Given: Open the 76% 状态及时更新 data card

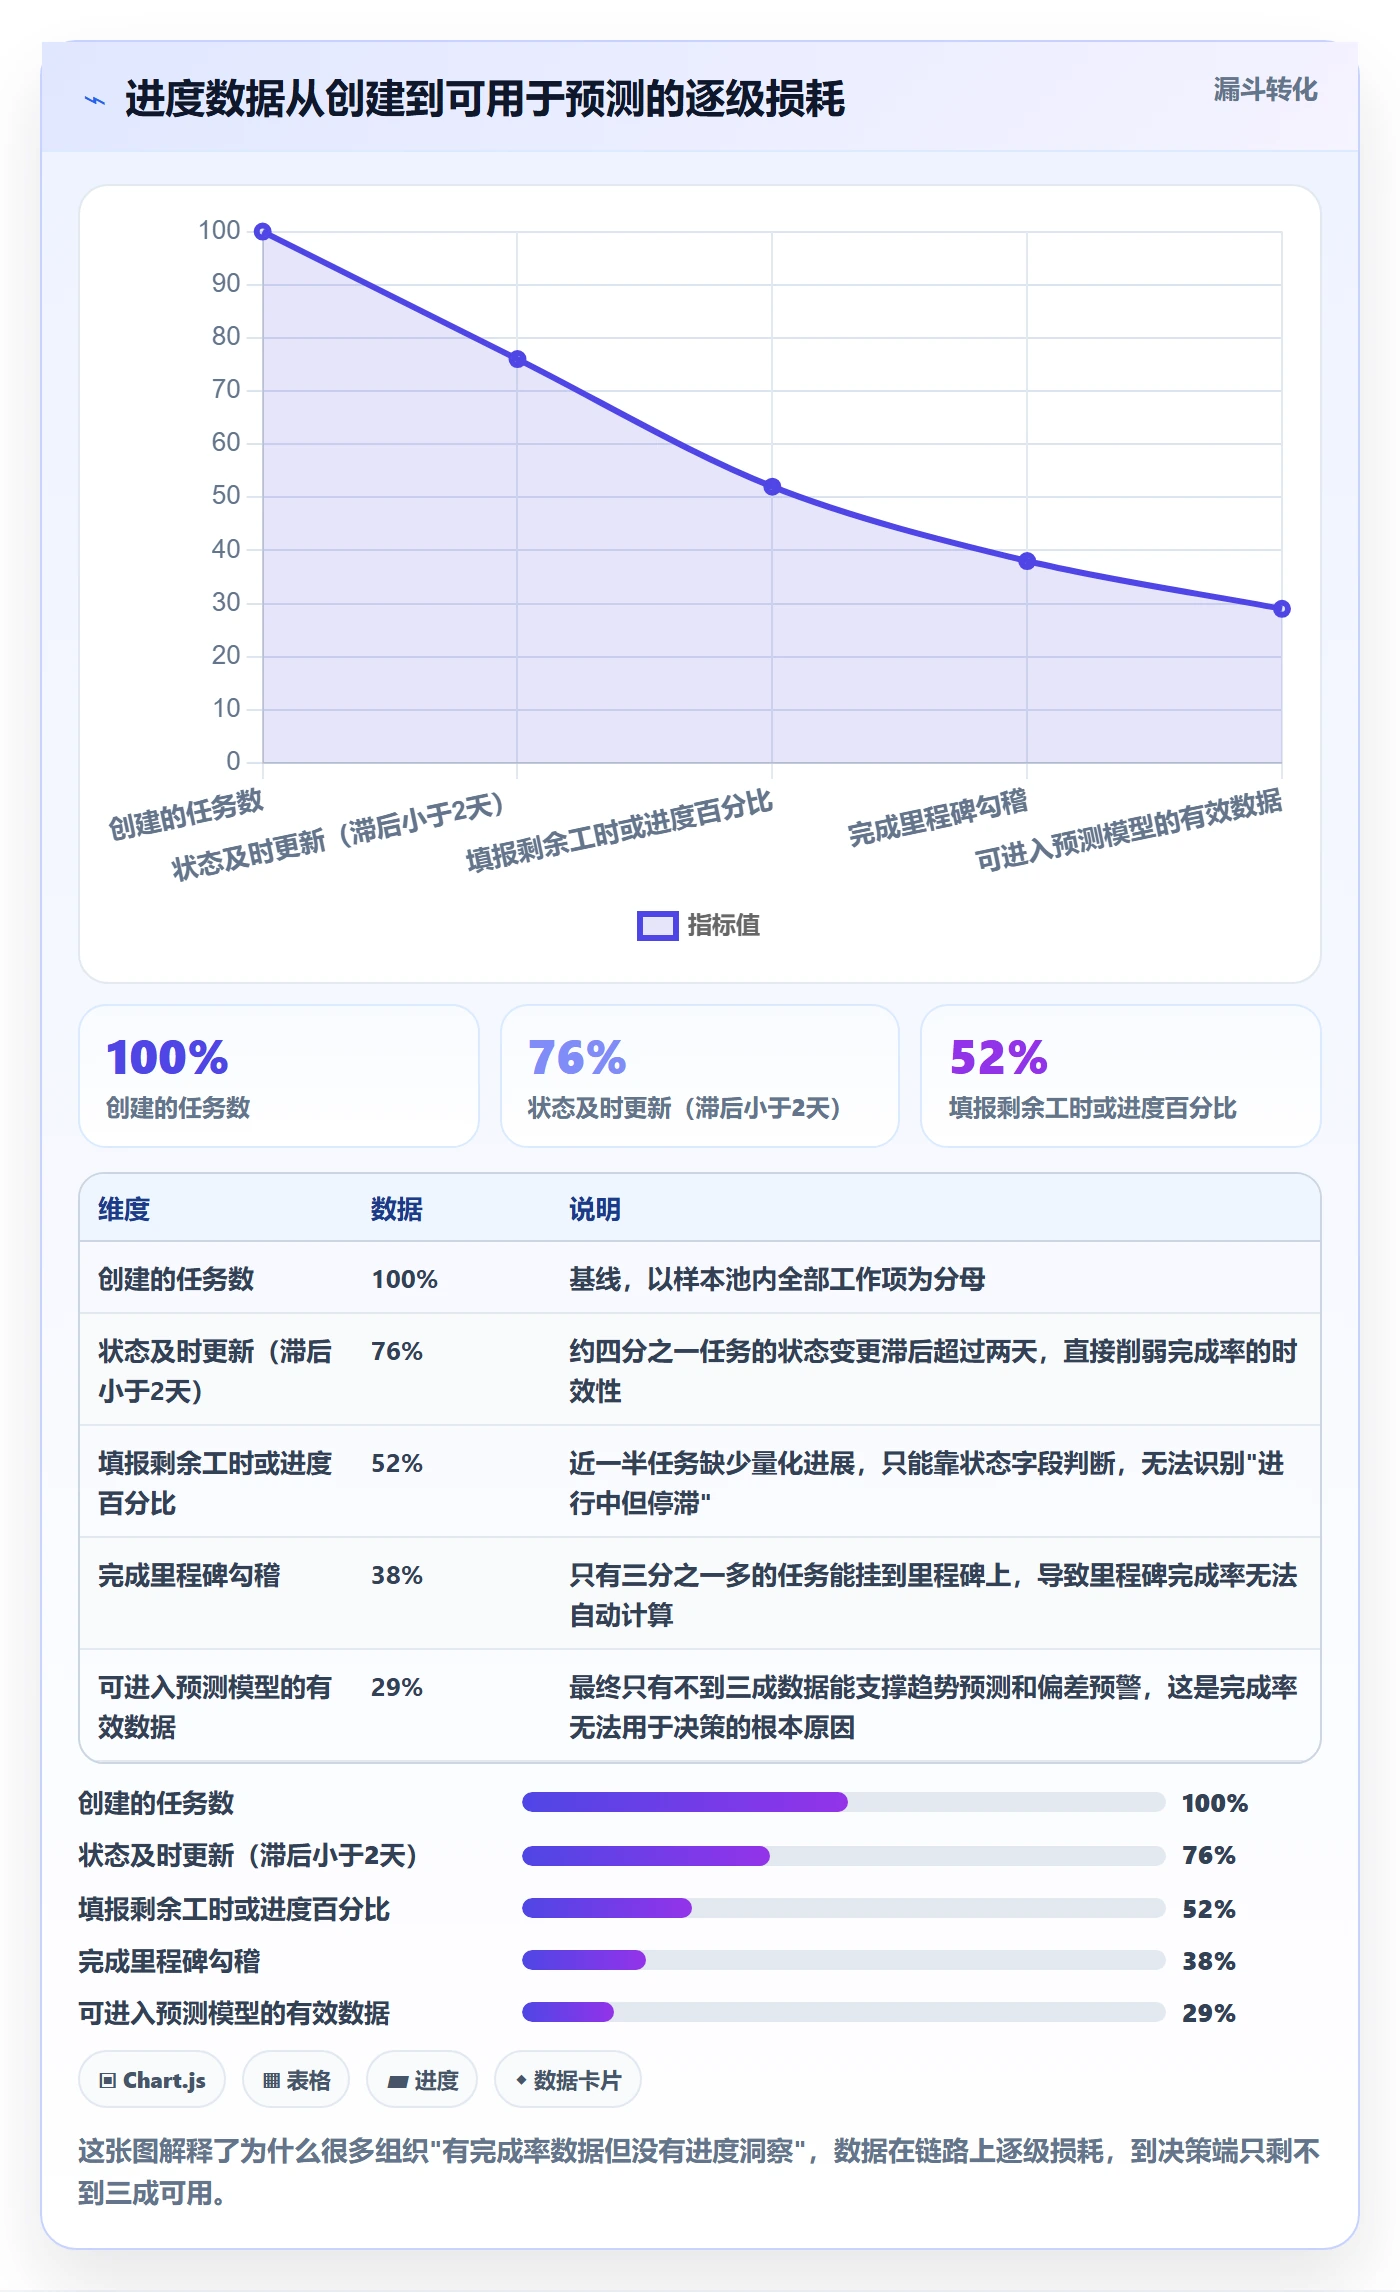Looking at the screenshot, I should (x=700, y=1076).
